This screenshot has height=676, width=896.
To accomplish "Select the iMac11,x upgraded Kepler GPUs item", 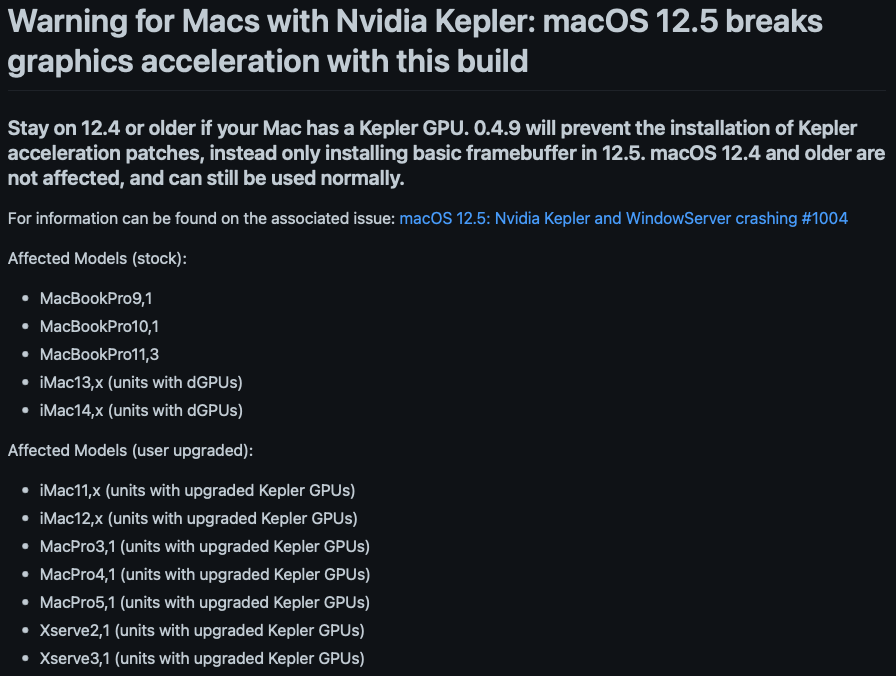I will point(198,490).
